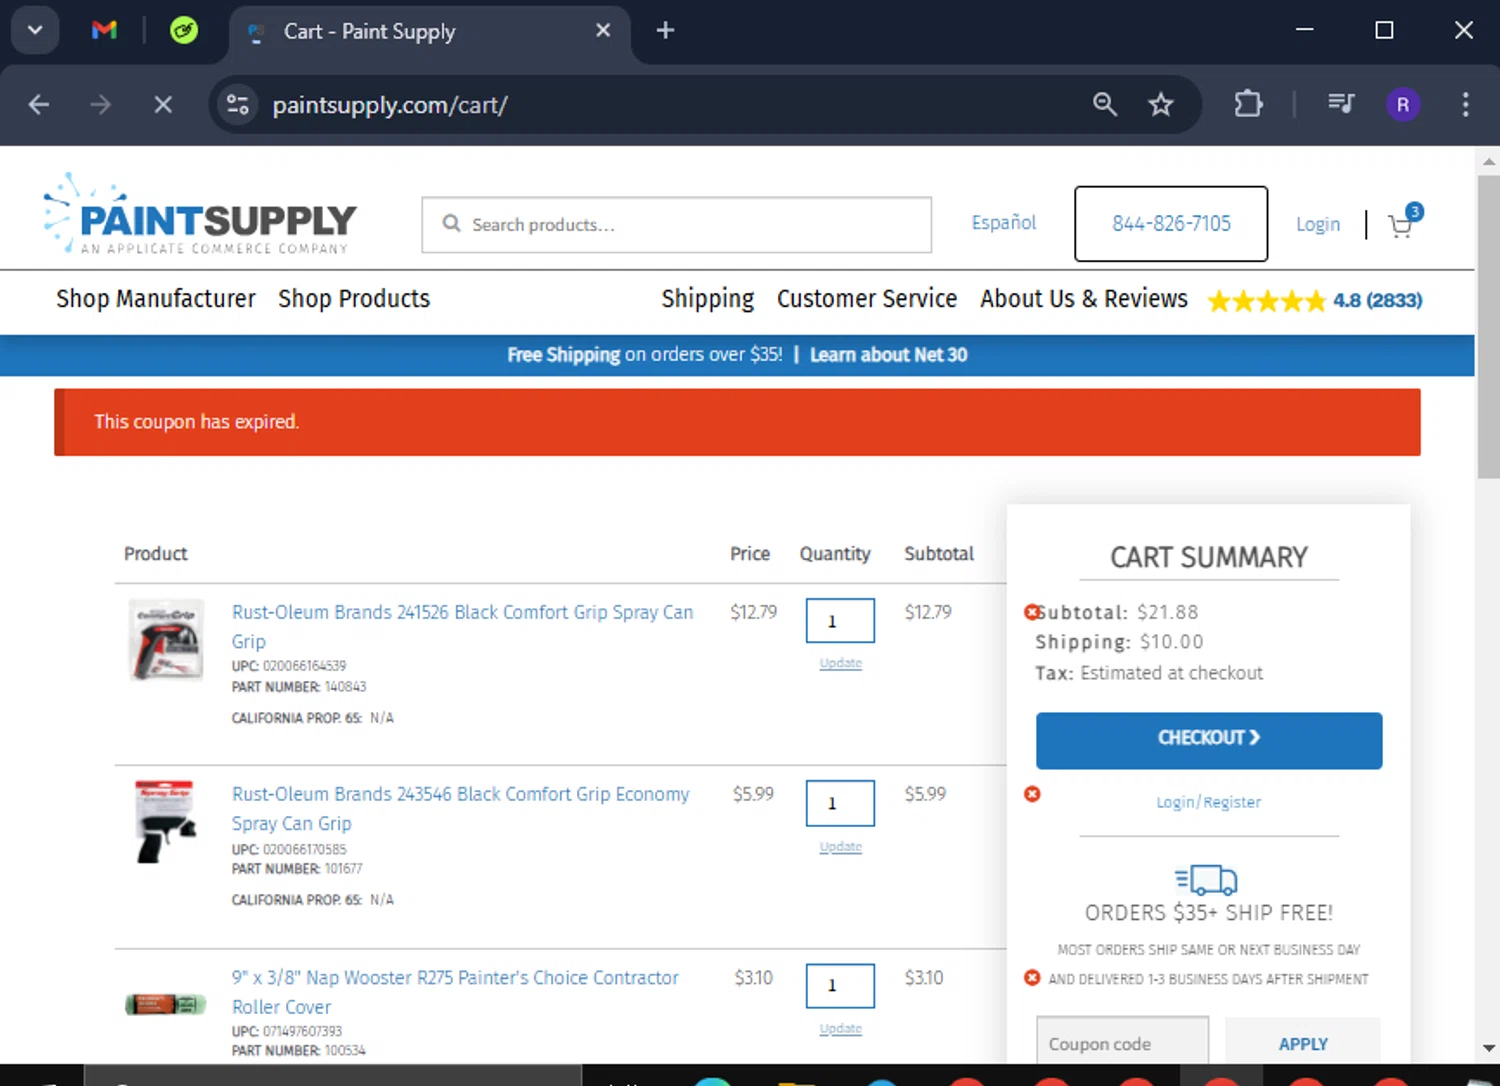This screenshot has width=1500, height=1086.
Task: Update quantity for Wooster roller cover
Action: point(840,1029)
